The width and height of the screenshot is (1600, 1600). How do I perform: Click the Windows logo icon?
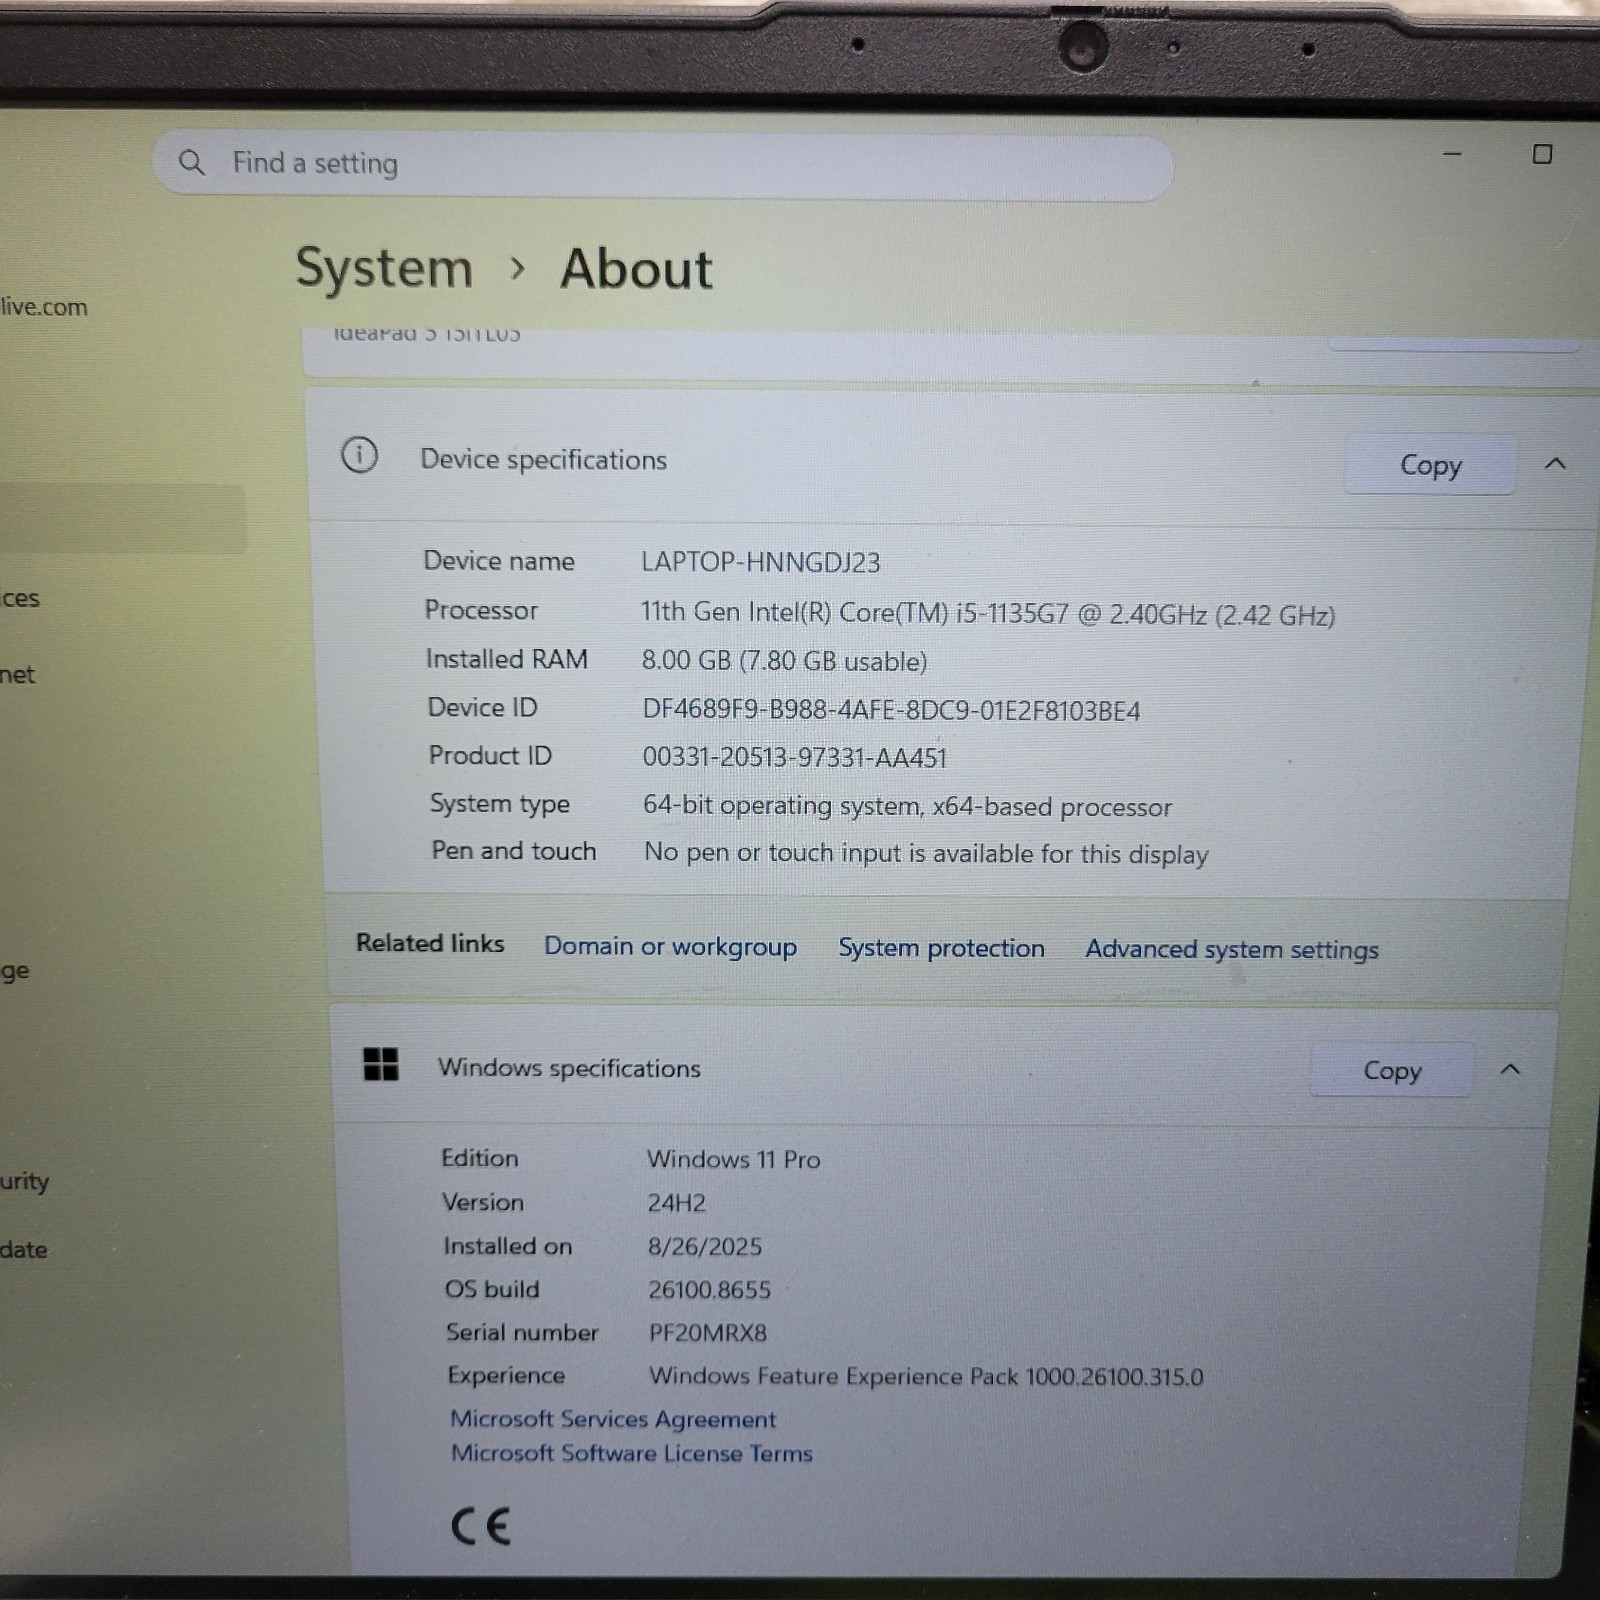tap(380, 1065)
